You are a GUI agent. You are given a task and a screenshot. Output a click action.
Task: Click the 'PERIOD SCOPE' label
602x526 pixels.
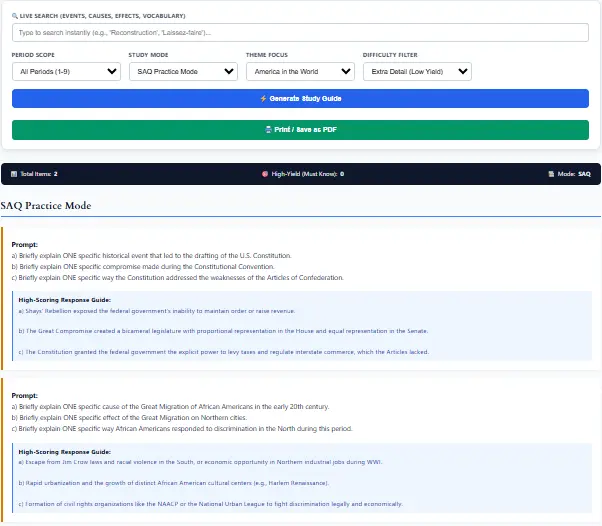pyautogui.click(x=33, y=55)
